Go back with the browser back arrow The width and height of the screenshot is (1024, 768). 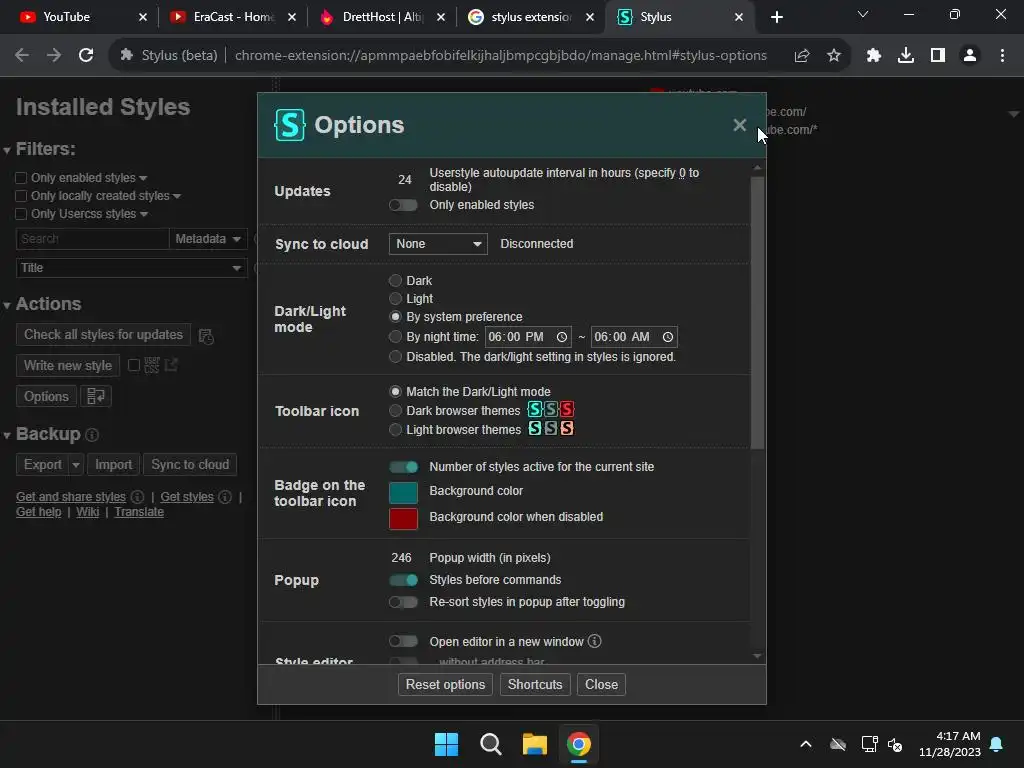[x=22, y=56]
